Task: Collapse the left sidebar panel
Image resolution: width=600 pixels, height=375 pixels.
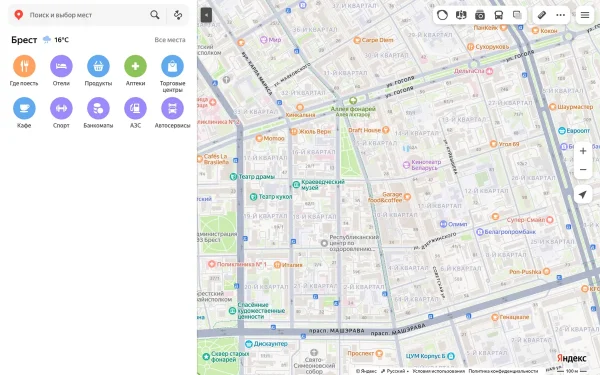Action: pos(206,15)
